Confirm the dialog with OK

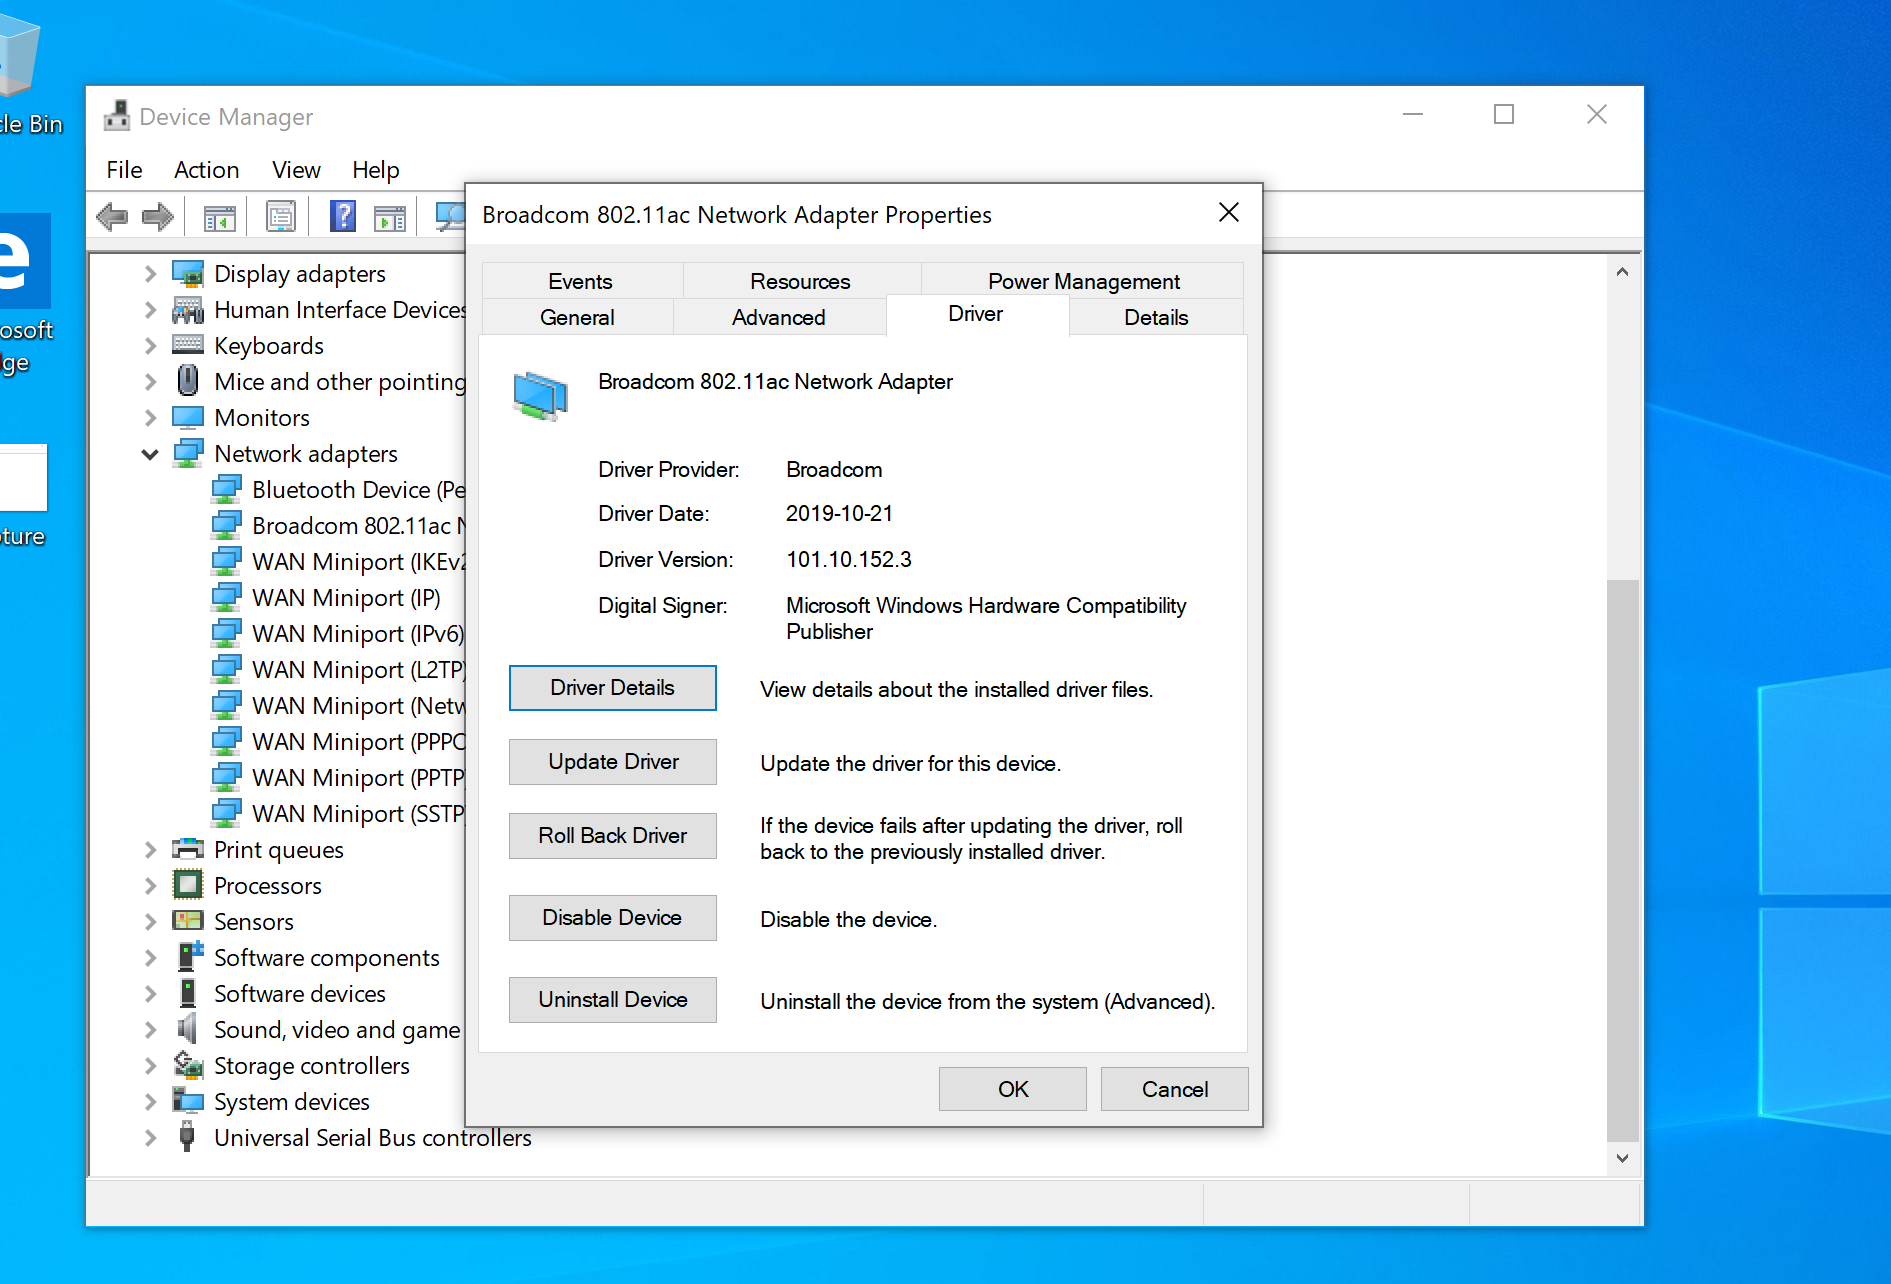[x=1013, y=1089]
